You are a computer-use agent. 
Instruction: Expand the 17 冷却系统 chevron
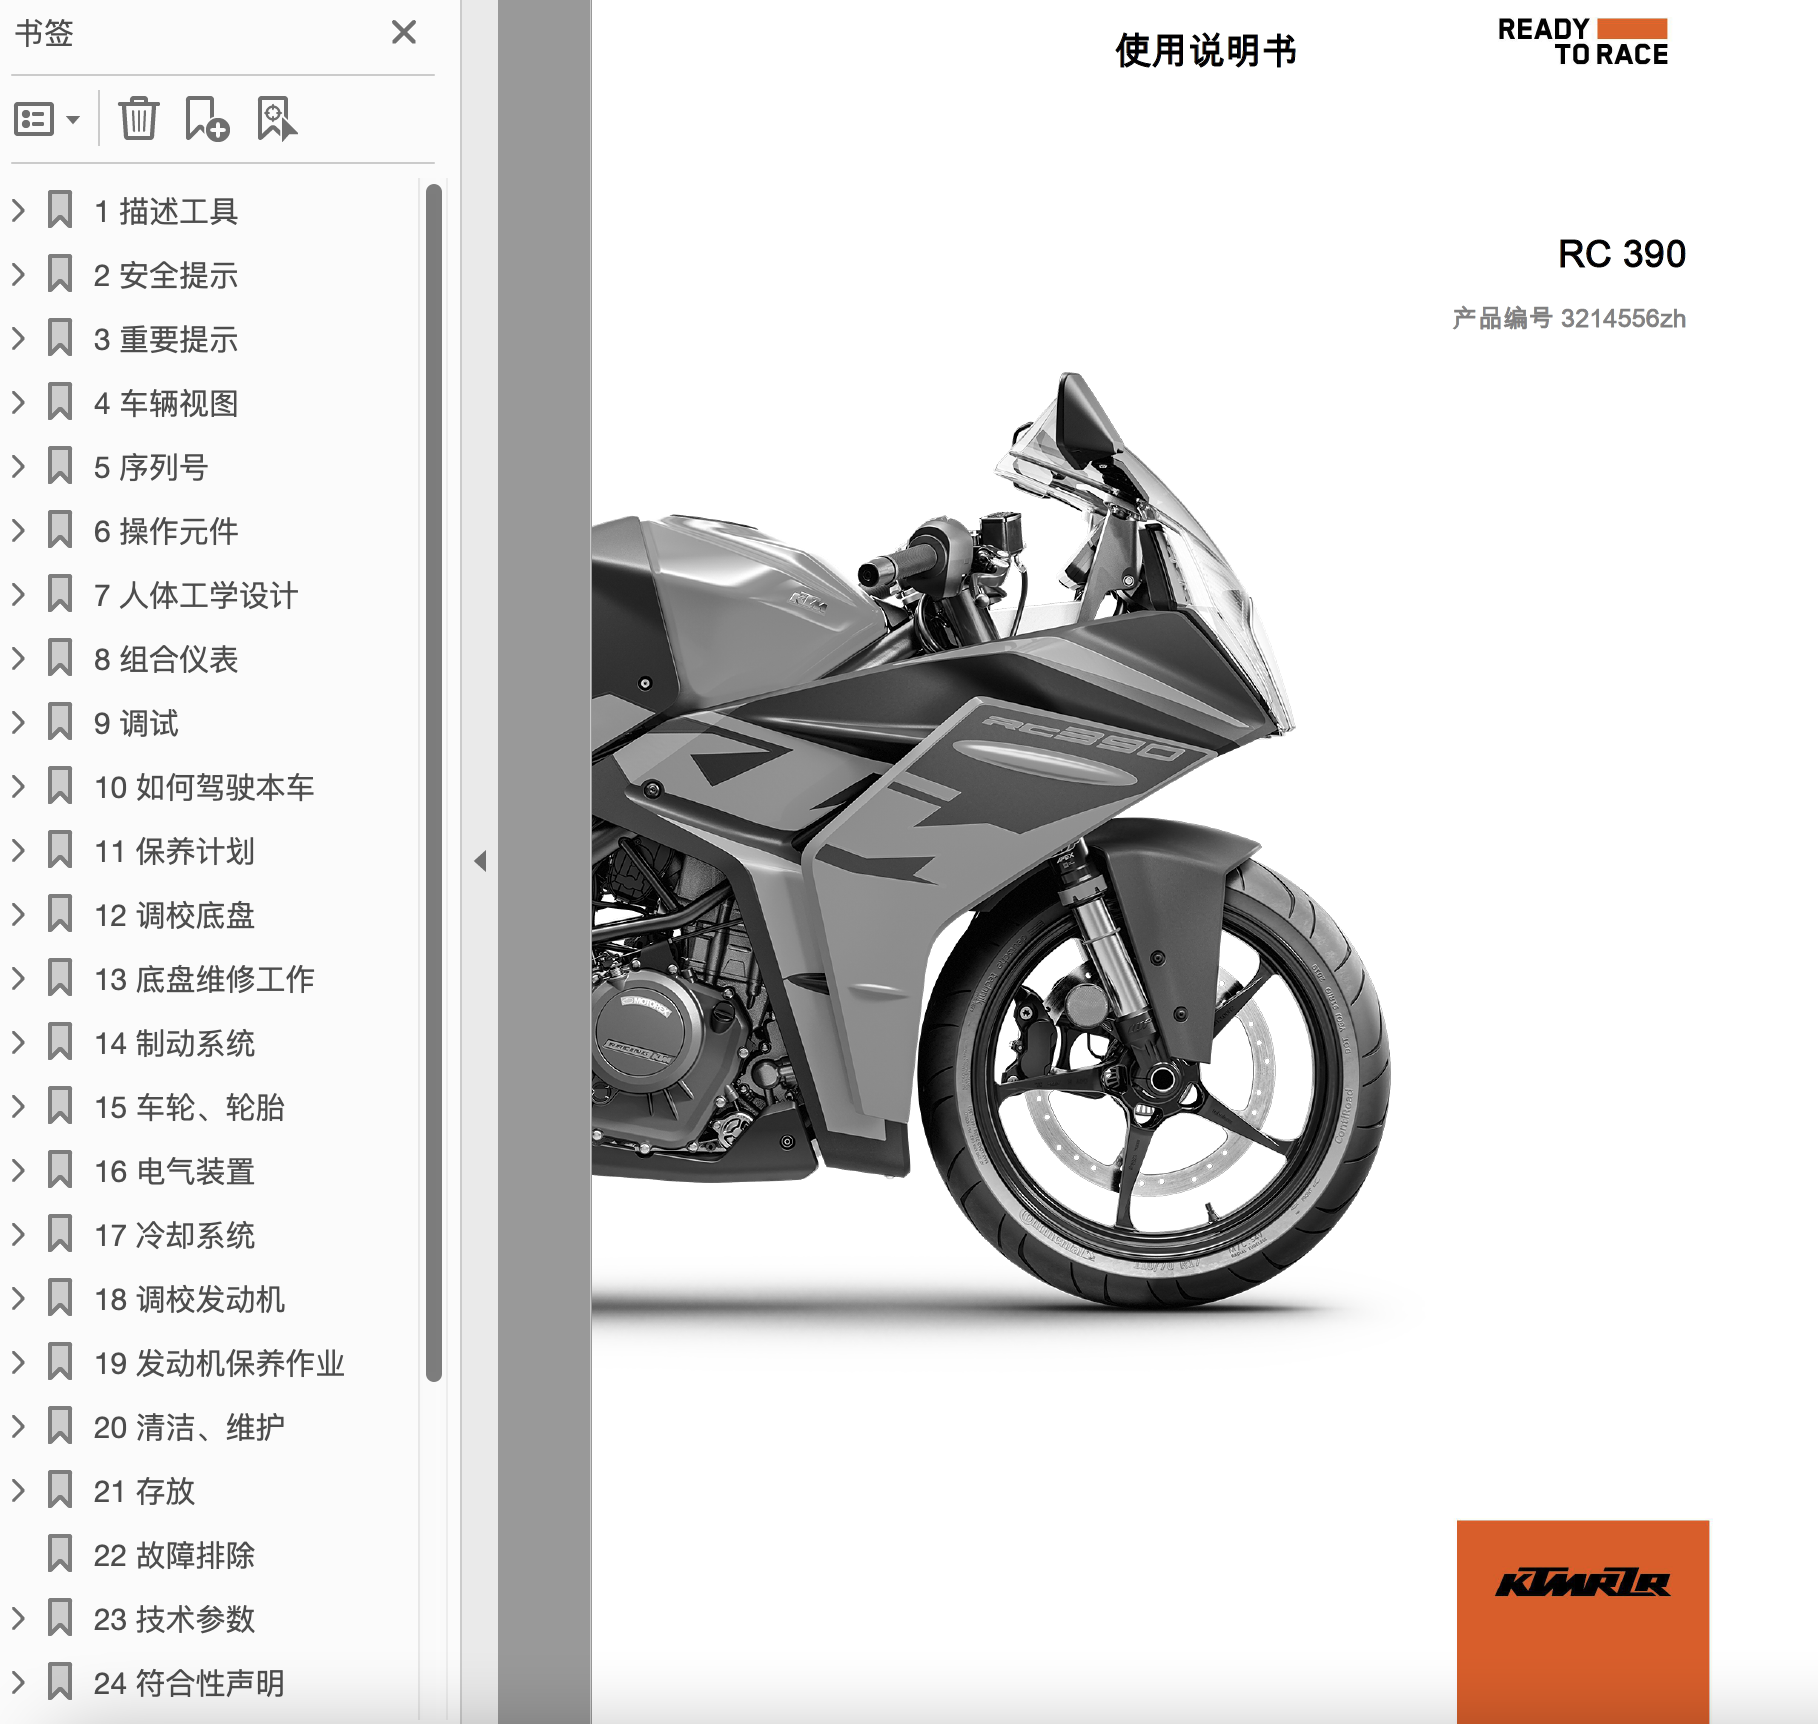tap(18, 1234)
